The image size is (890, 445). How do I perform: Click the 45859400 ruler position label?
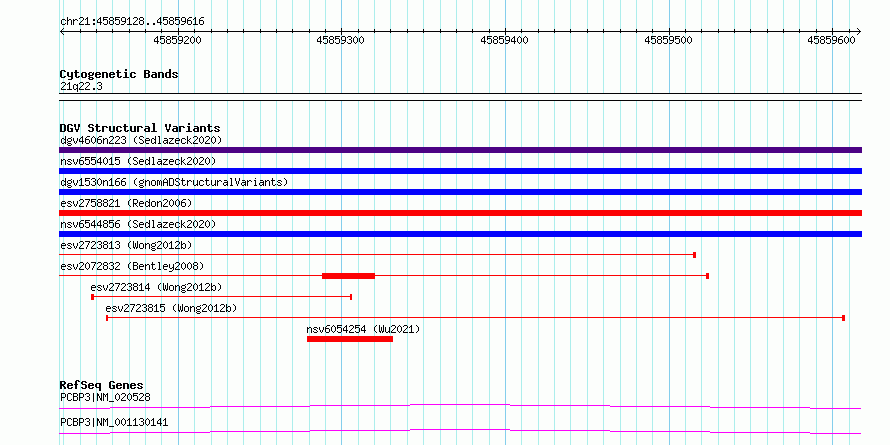pos(505,40)
